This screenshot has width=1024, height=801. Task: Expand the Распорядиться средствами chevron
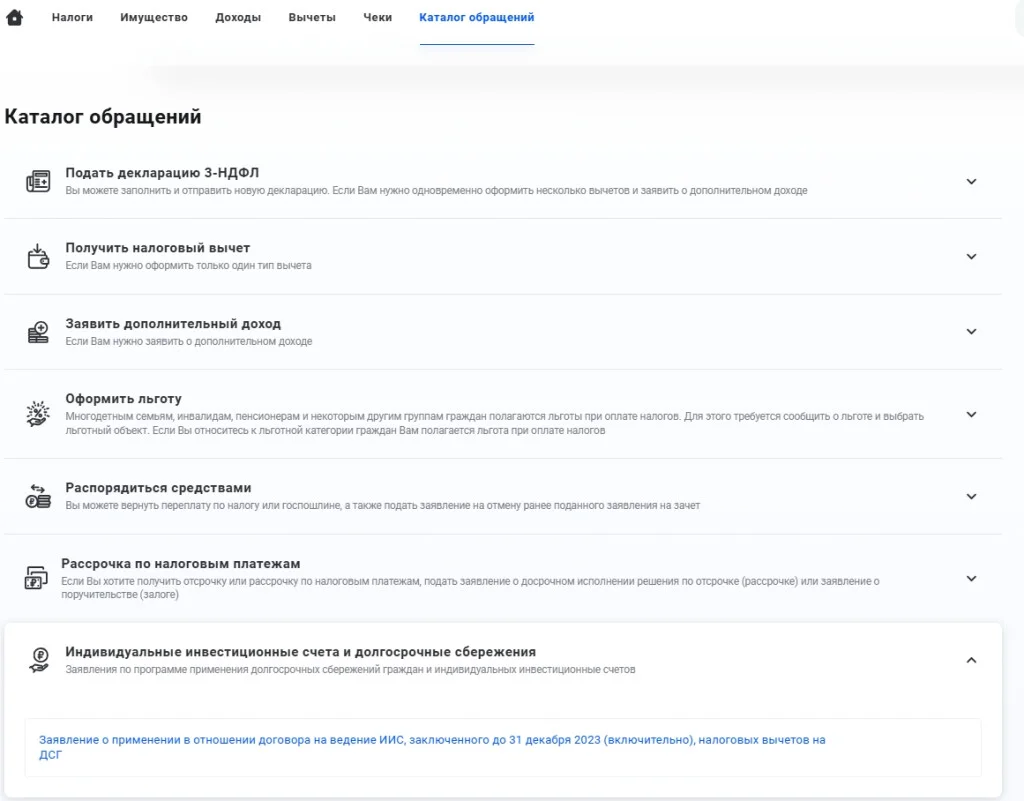coord(971,496)
